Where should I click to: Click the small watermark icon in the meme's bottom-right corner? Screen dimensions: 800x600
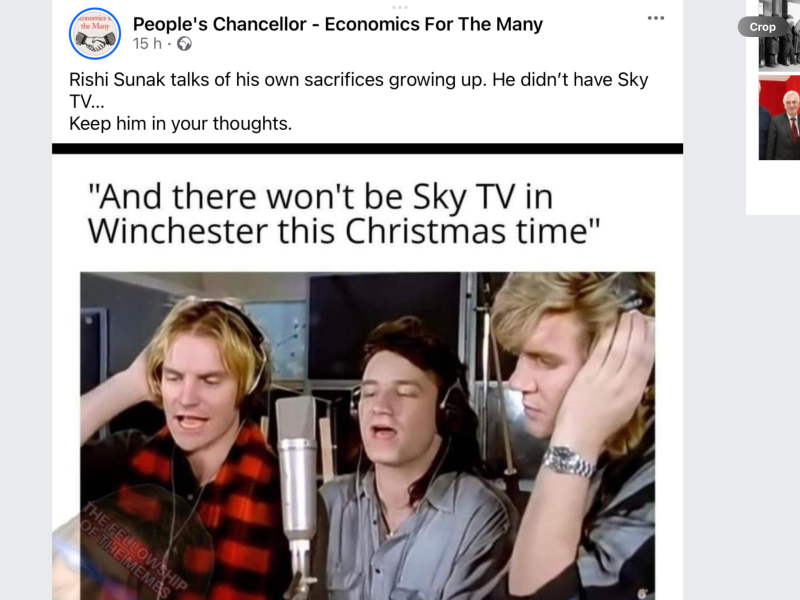coord(642,593)
